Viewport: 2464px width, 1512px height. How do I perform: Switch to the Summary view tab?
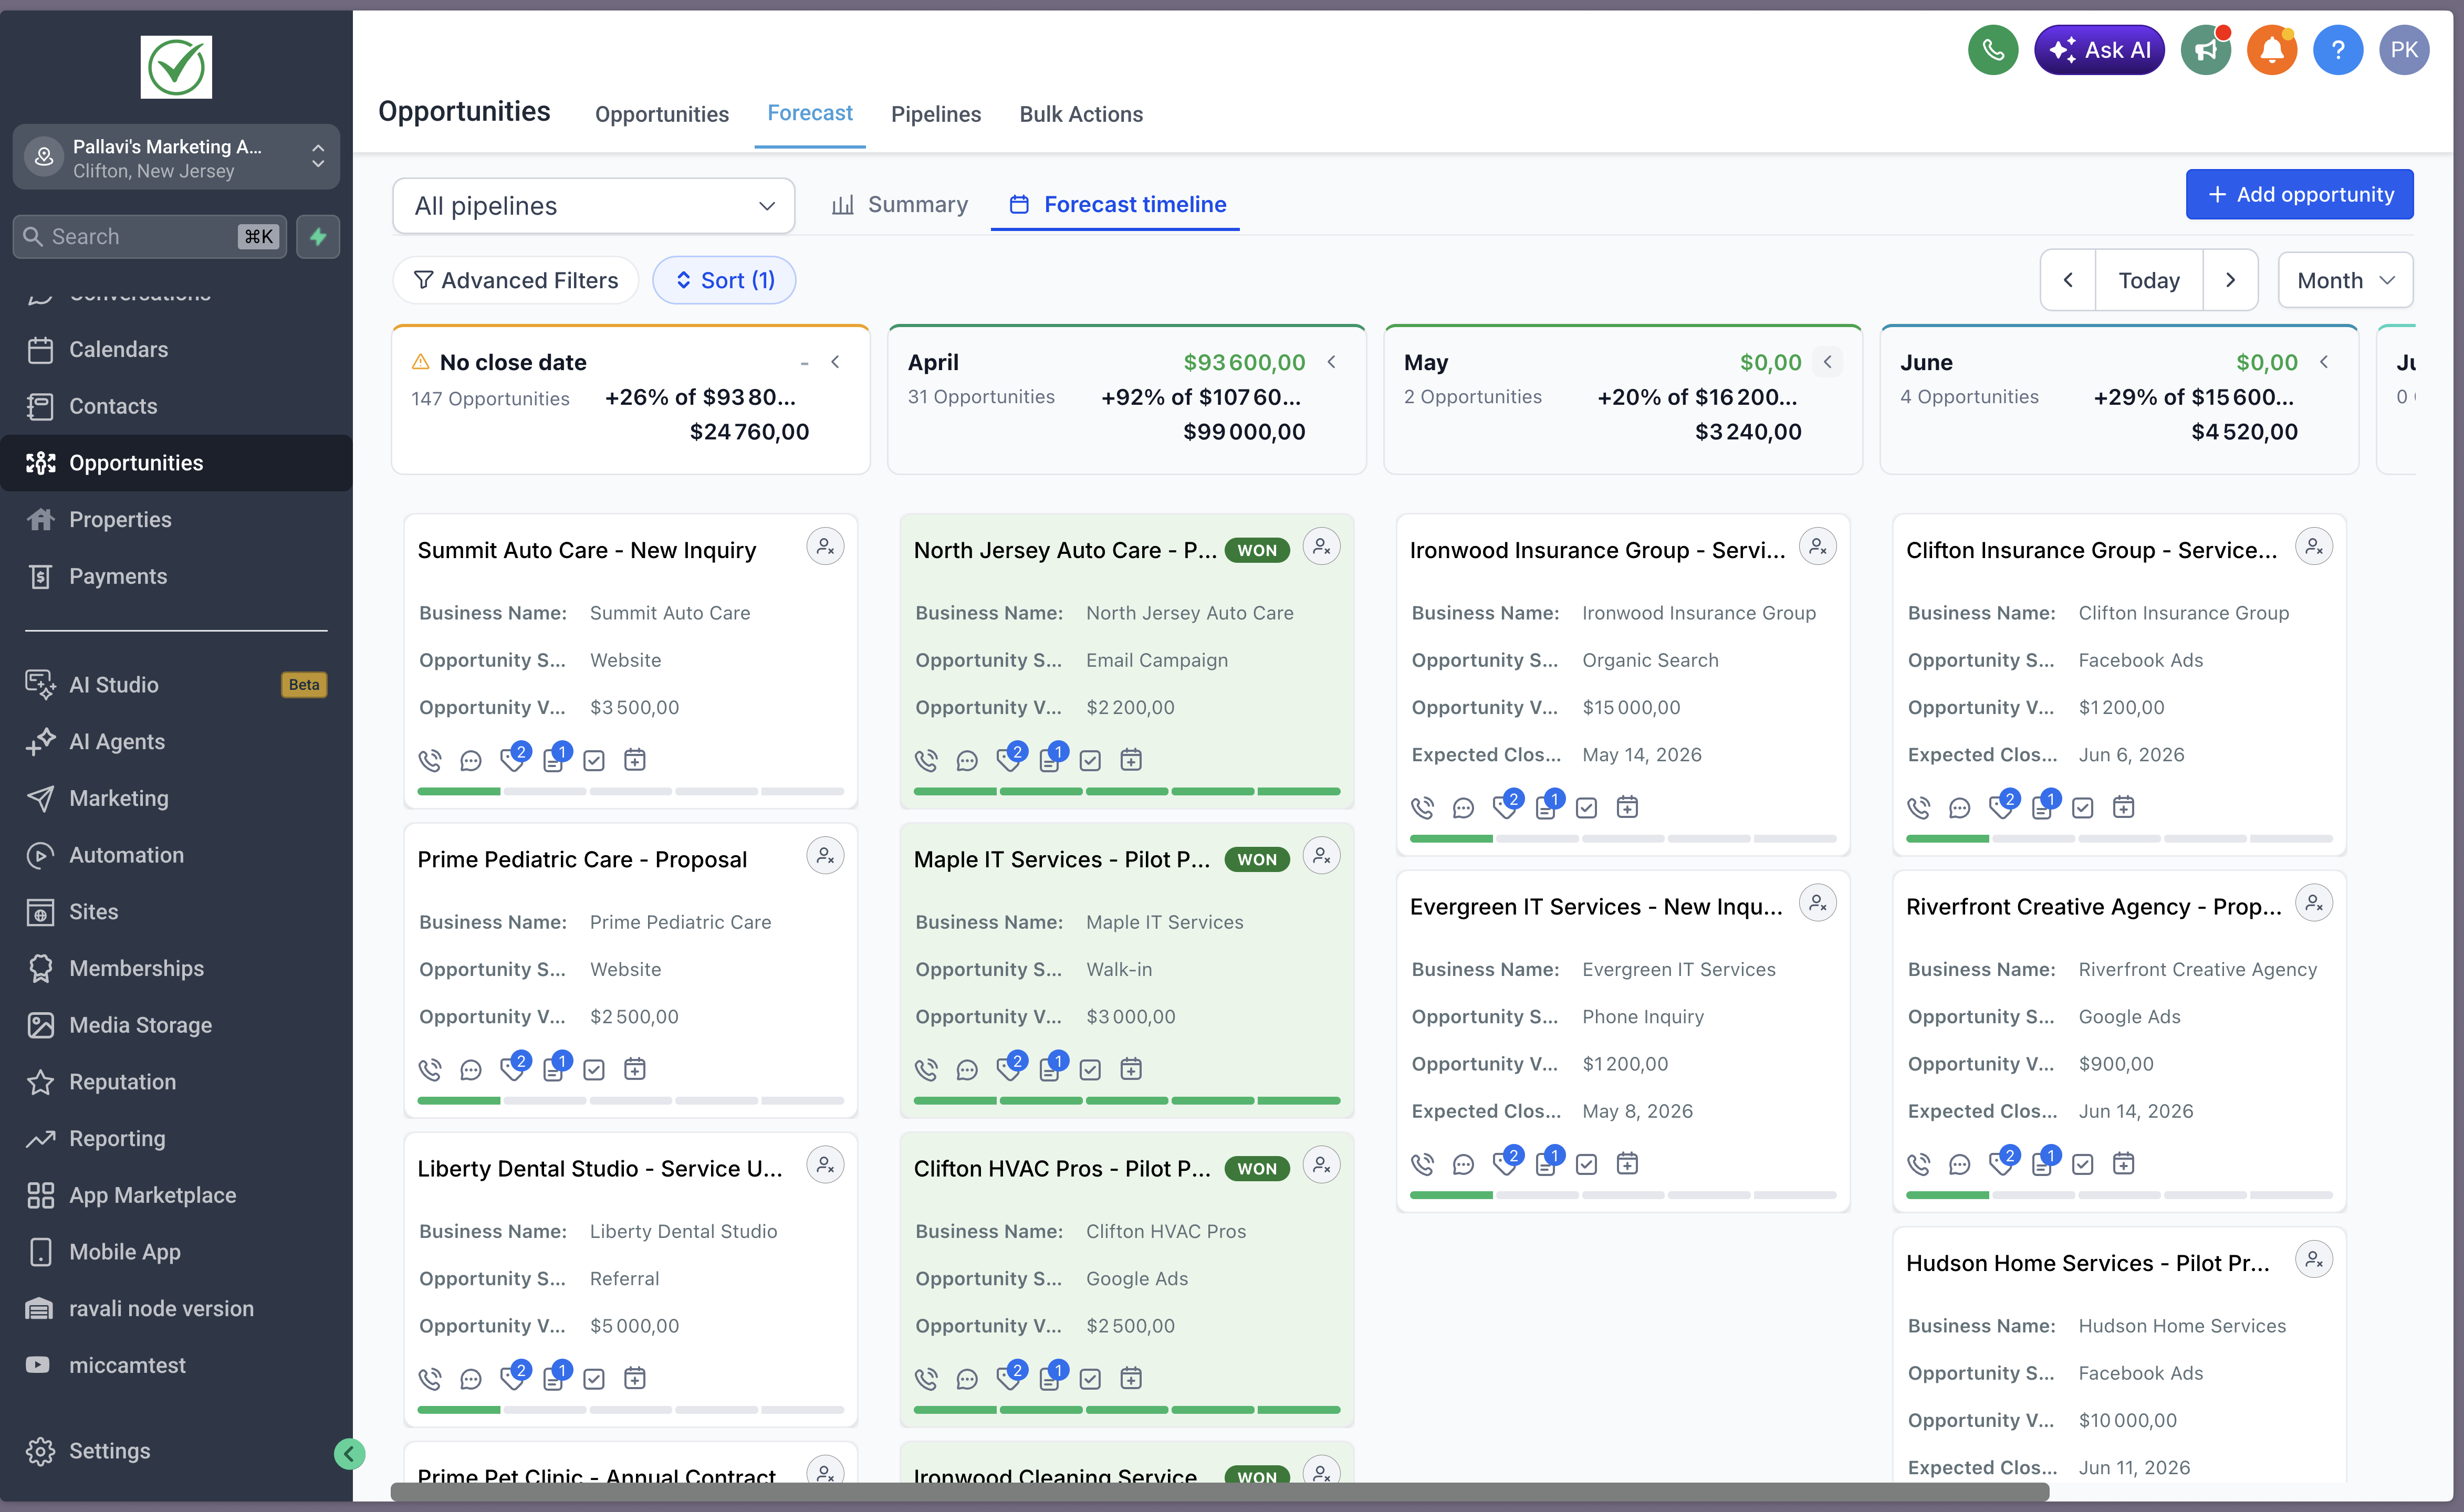coord(900,204)
